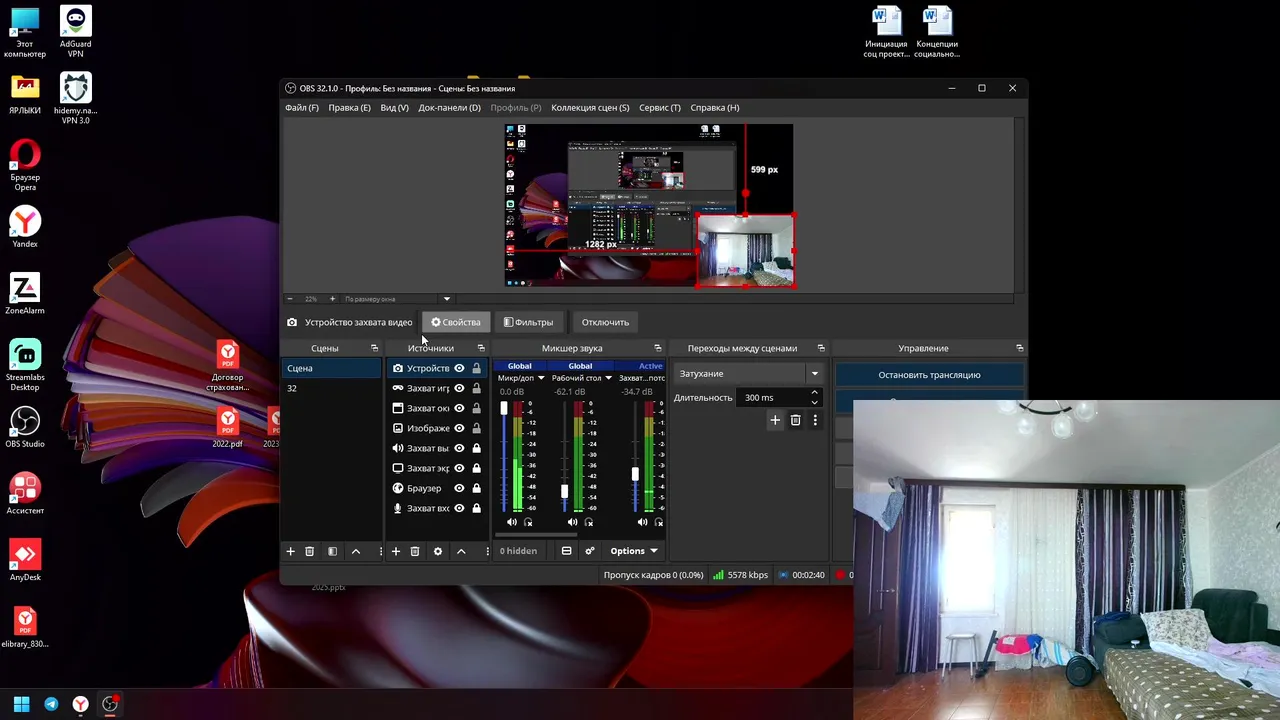1280x720 pixels.
Task: Toggle monitoring for Микр/доп channel
Action: [x=529, y=522]
